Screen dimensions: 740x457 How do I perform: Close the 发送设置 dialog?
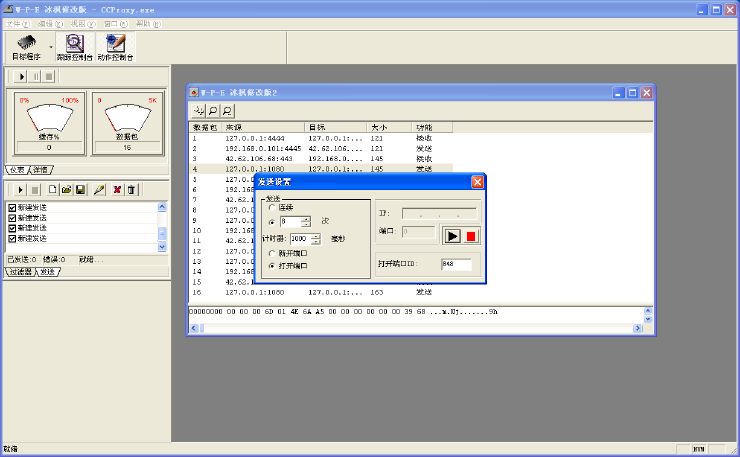[477, 182]
